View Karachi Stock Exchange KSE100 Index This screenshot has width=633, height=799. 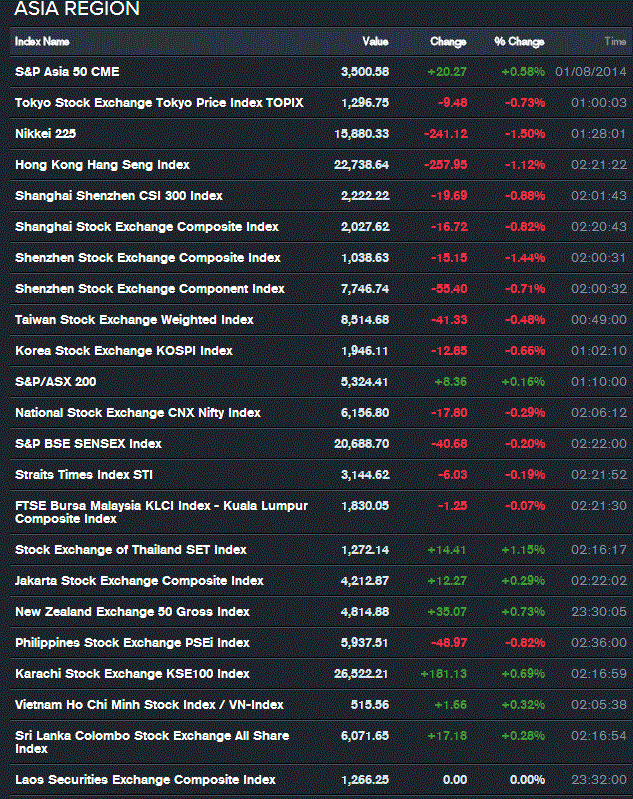point(132,674)
